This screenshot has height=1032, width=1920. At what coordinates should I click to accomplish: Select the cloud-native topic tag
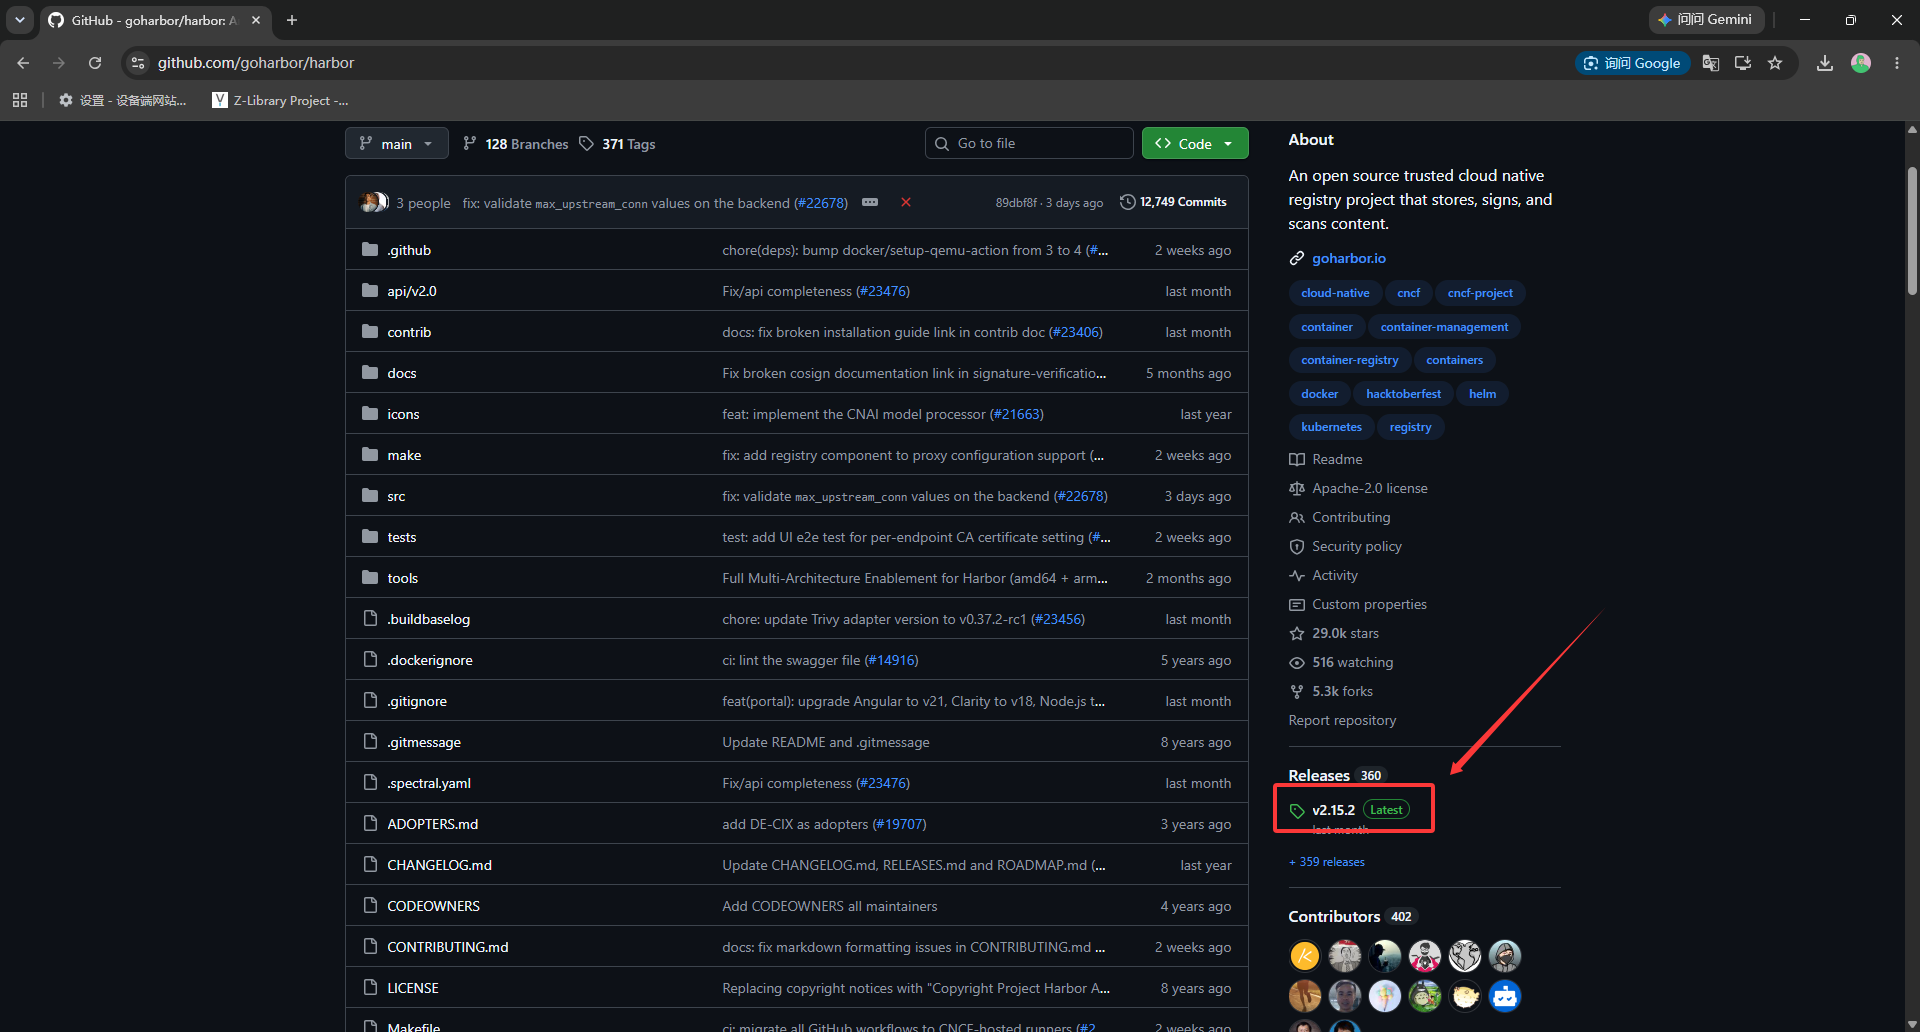[1335, 293]
